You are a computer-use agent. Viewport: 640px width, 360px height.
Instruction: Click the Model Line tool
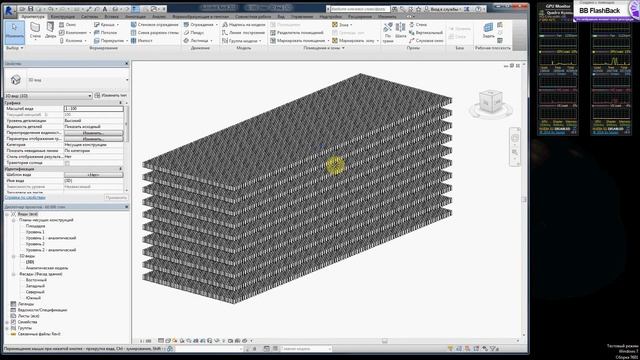pos(244,32)
